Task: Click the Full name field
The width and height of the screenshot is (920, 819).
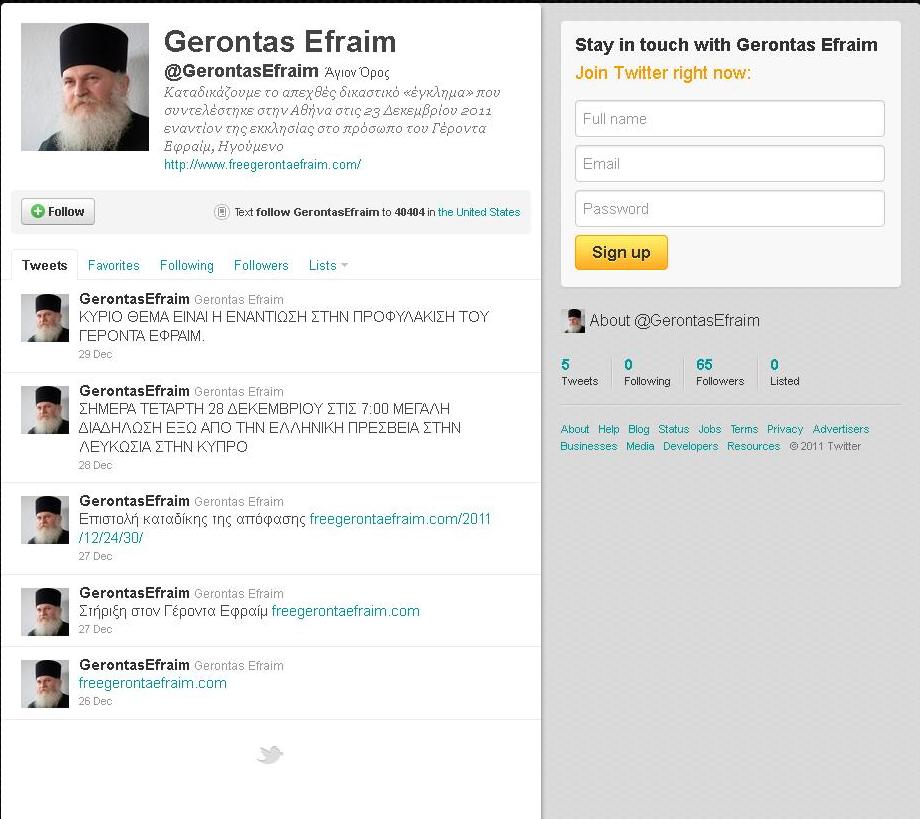Action: 730,118
